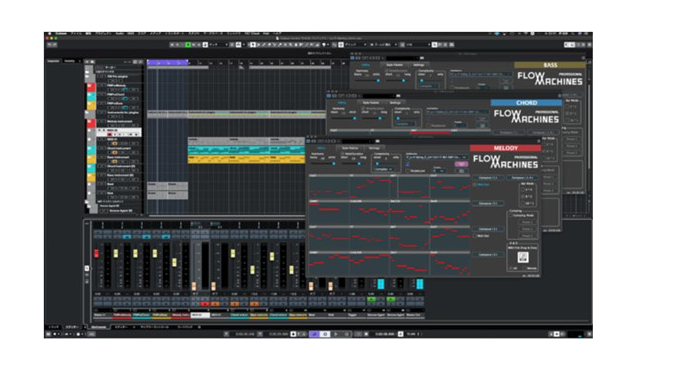
Task: Open the style palette dropdown in Melody
Action: click(436, 157)
